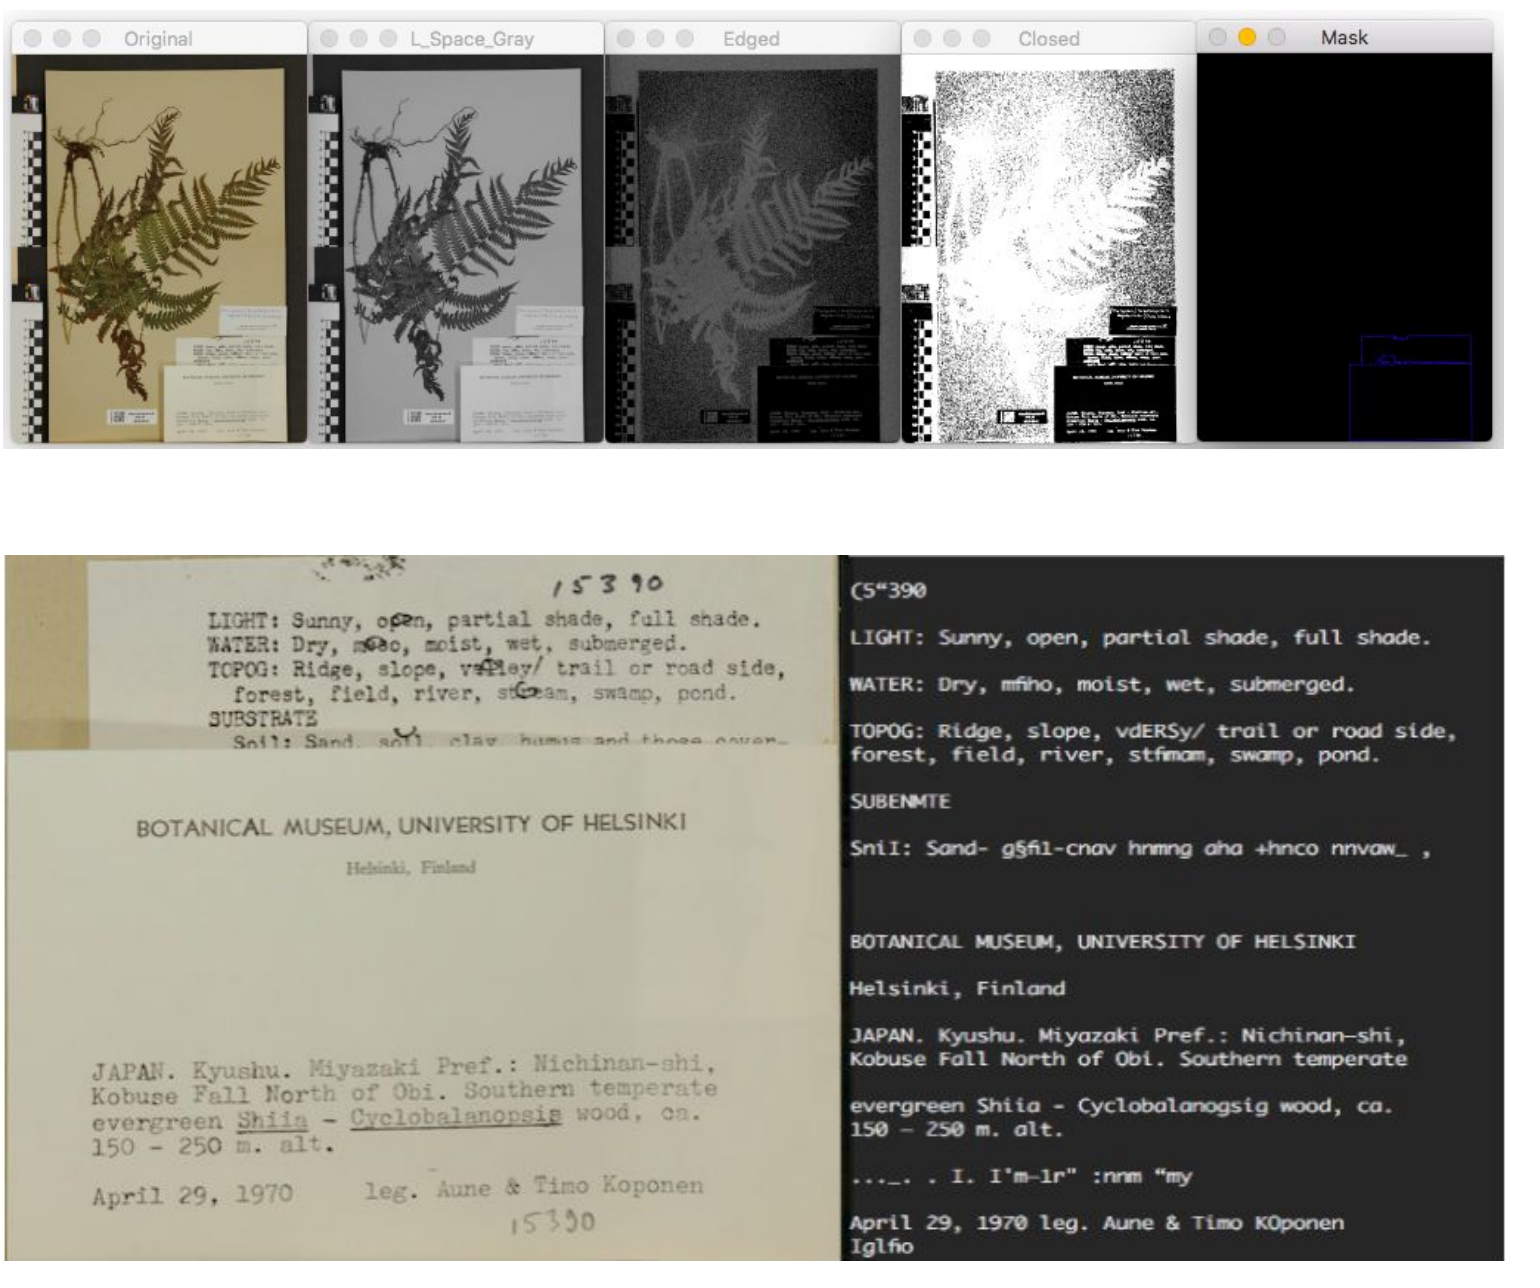
Task: Click OCR line "evergreen Shiia - Cyclobalanogsig wood, ca."
Action: tap(1121, 1106)
